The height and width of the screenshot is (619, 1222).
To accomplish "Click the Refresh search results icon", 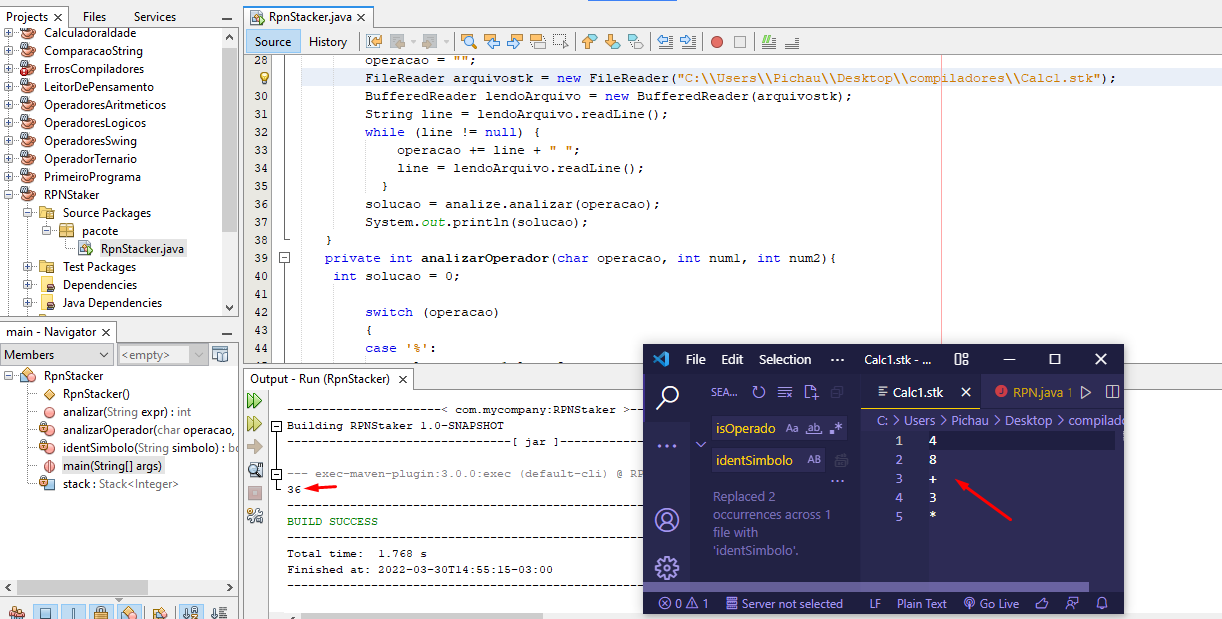I will [x=758, y=391].
